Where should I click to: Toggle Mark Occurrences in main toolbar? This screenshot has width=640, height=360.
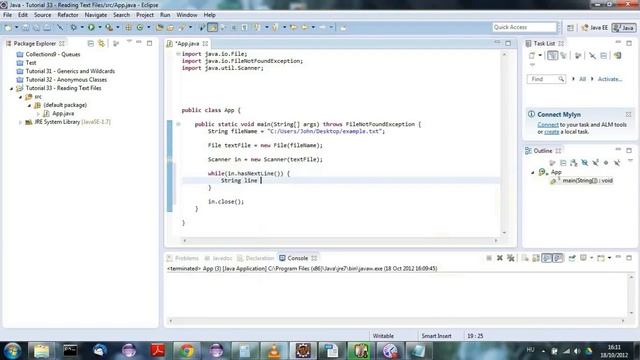pos(212,27)
